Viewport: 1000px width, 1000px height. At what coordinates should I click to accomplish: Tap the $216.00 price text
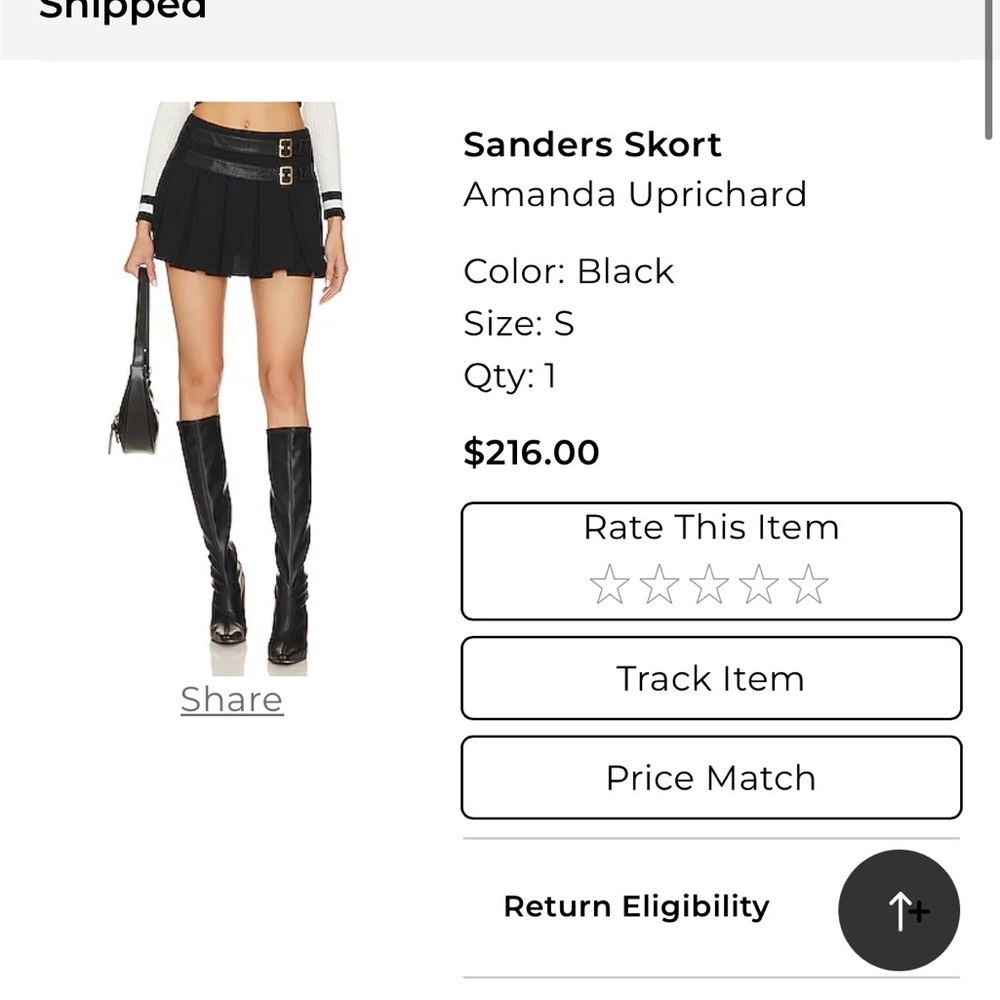tap(531, 452)
